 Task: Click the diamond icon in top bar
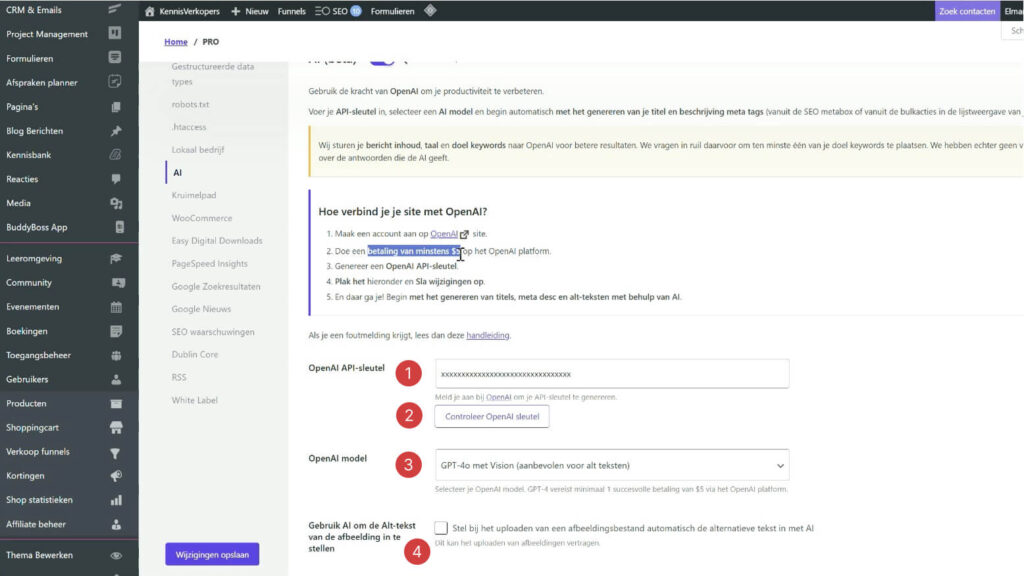click(430, 10)
